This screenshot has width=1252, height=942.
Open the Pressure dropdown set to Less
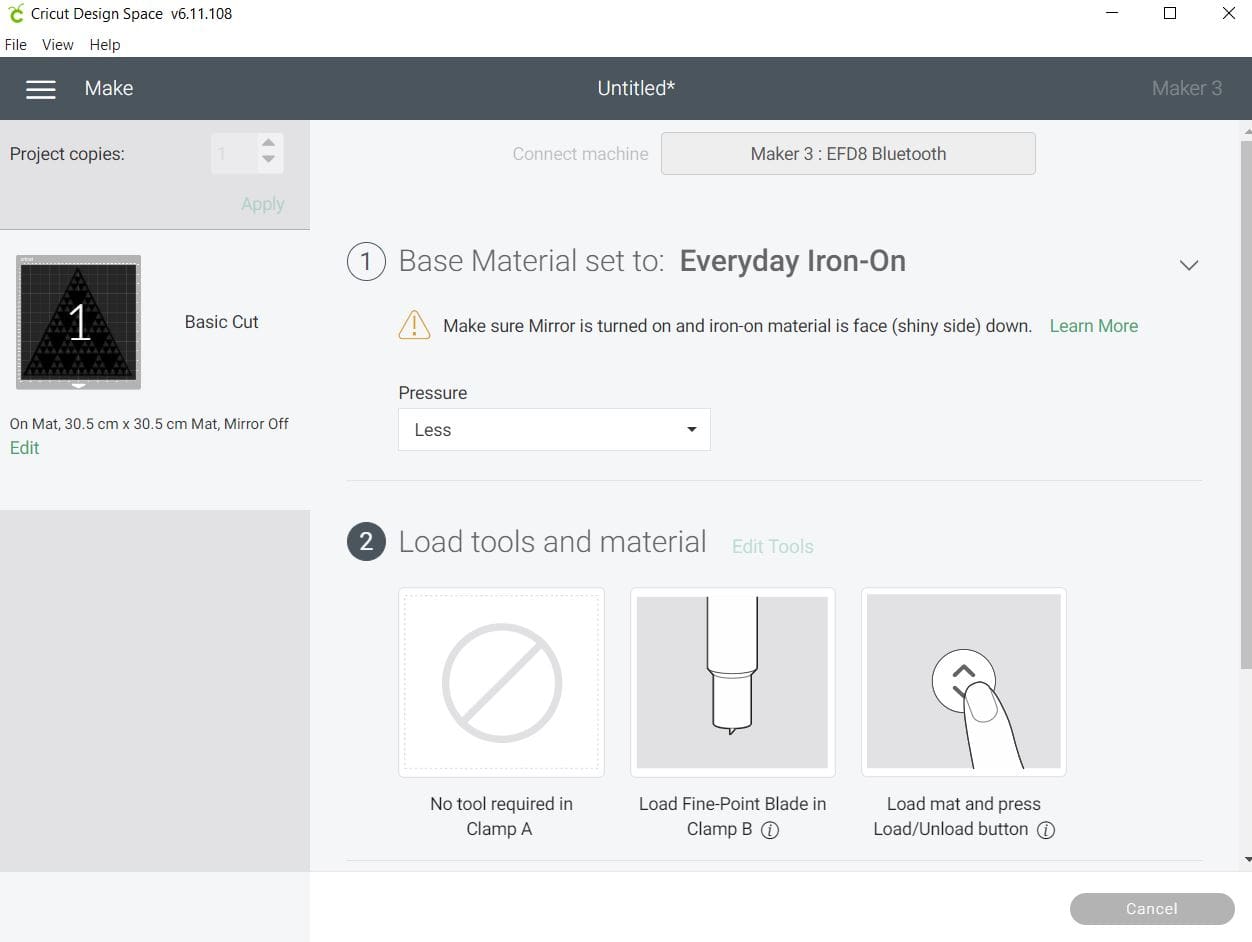point(554,429)
